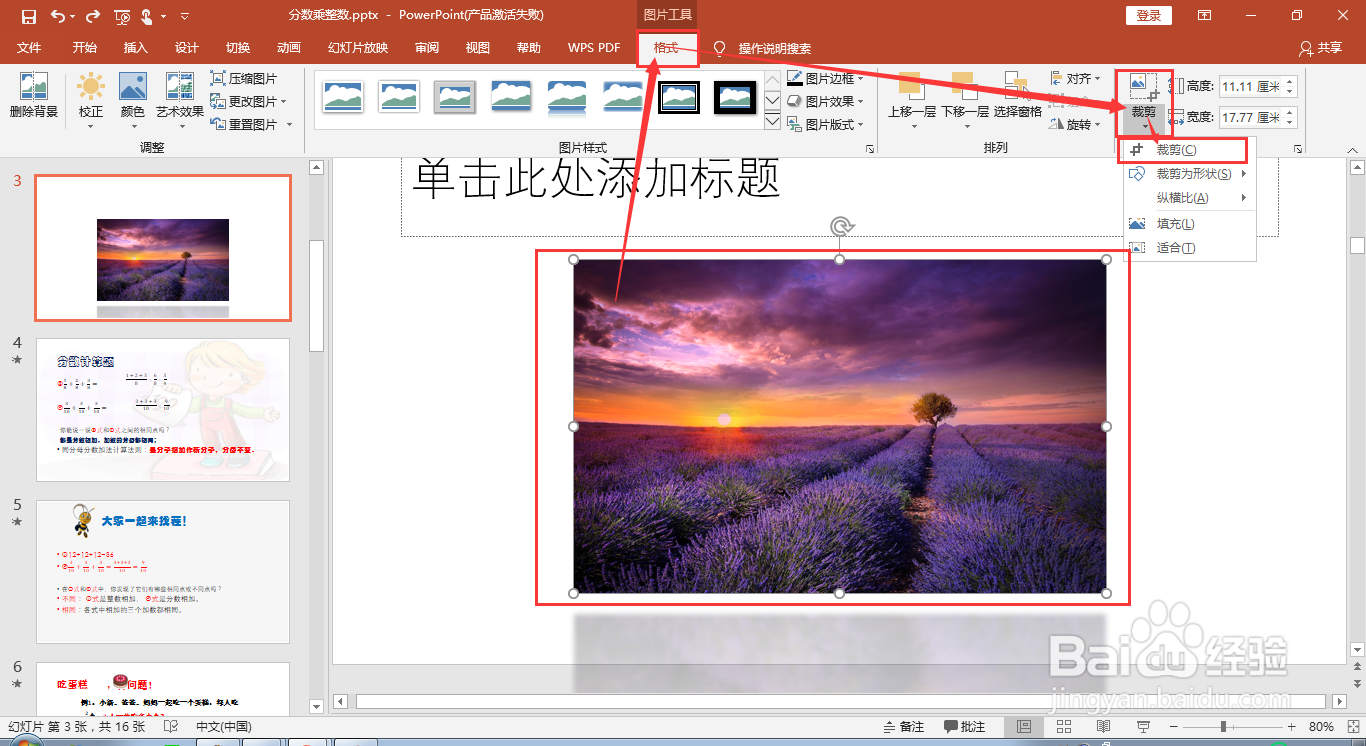
Task: Click the Save icon in quick access toolbar
Action: point(28,16)
